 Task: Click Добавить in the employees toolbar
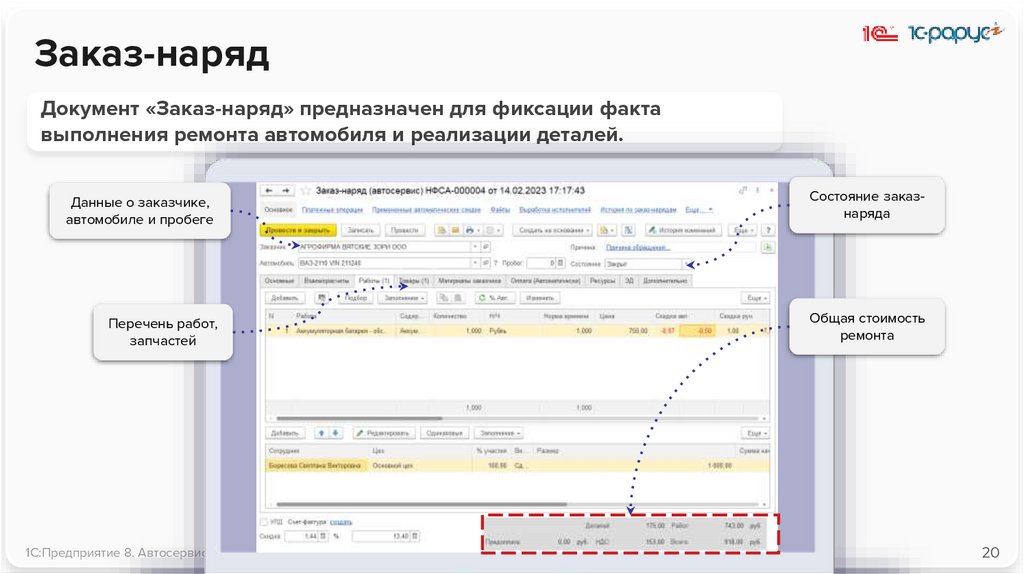tap(285, 433)
